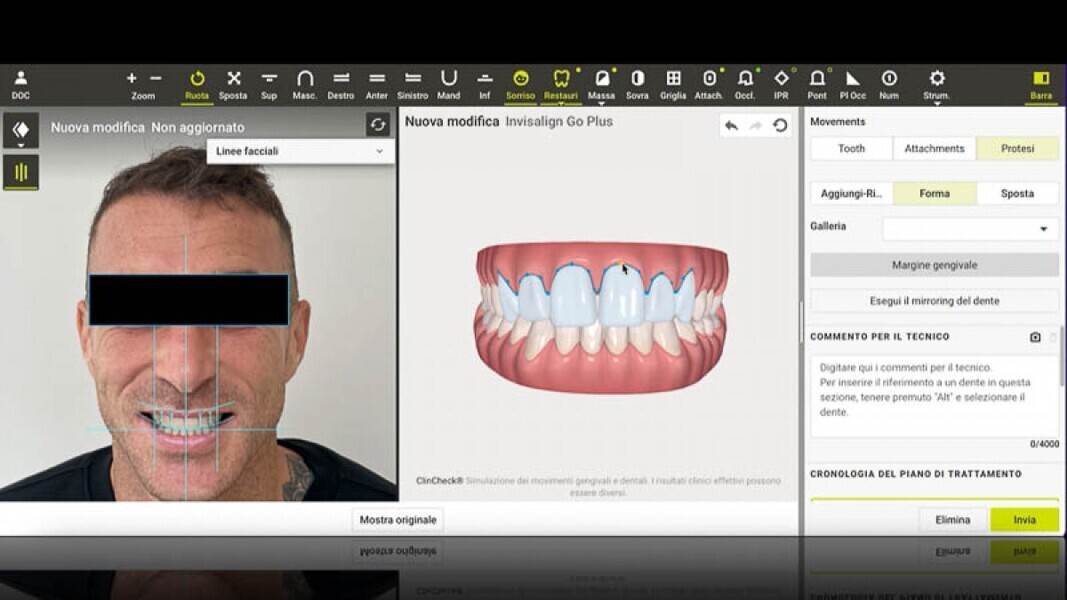Expand the Linee facciali dropdown
The height and width of the screenshot is (600, 1067).
(x=300, y=151)
